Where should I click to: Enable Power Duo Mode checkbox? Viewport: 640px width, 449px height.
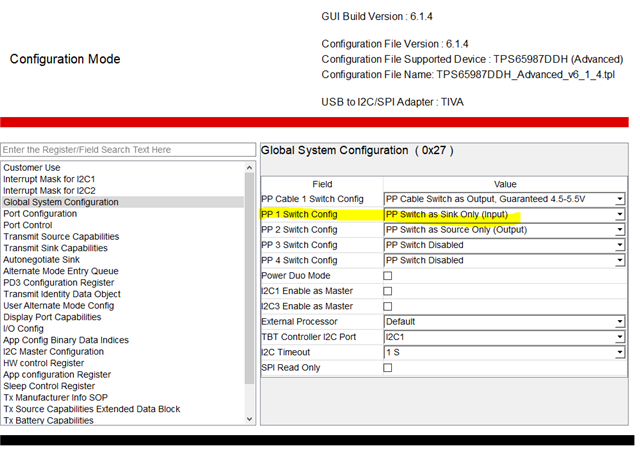point(388,276)
